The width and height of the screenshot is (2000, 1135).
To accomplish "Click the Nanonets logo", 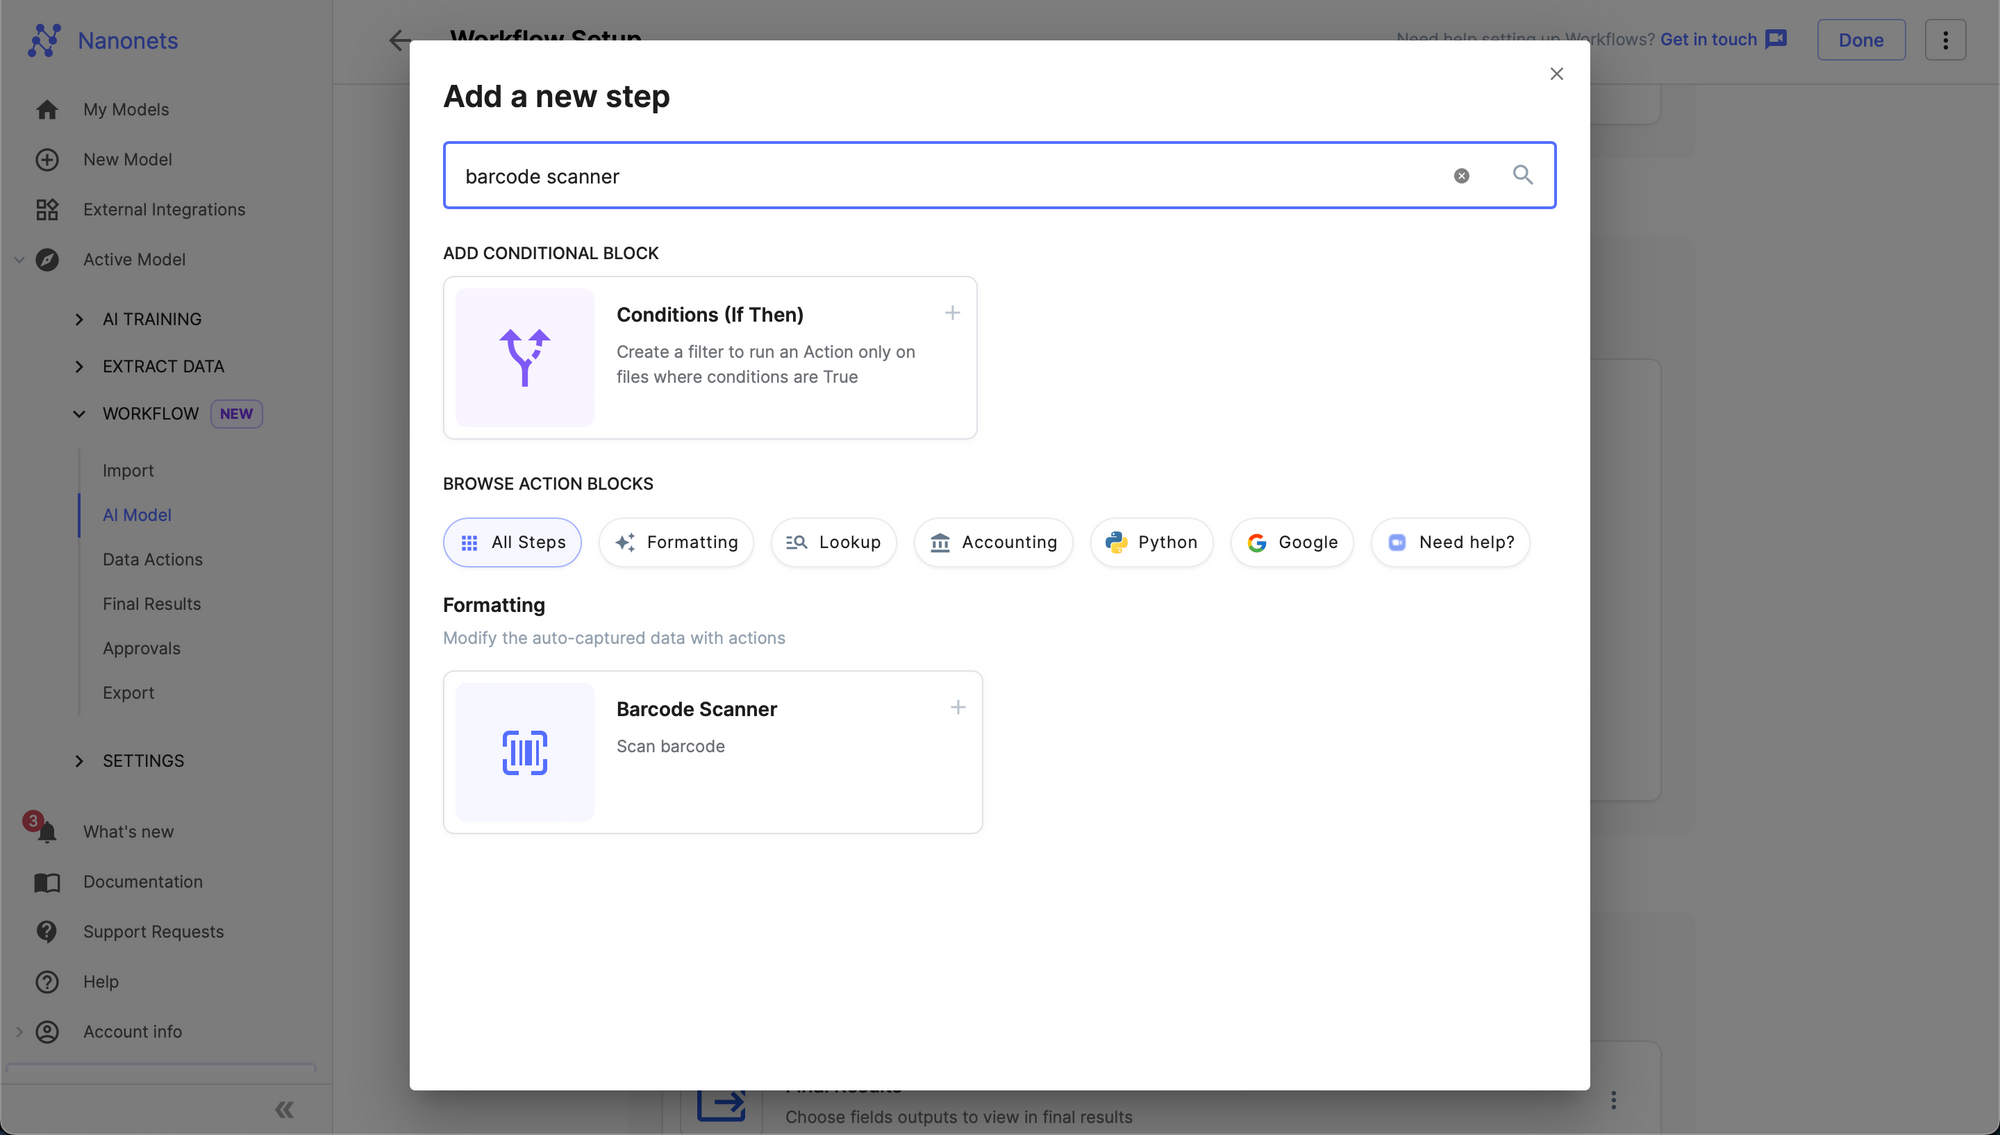I will click(45, 40).
